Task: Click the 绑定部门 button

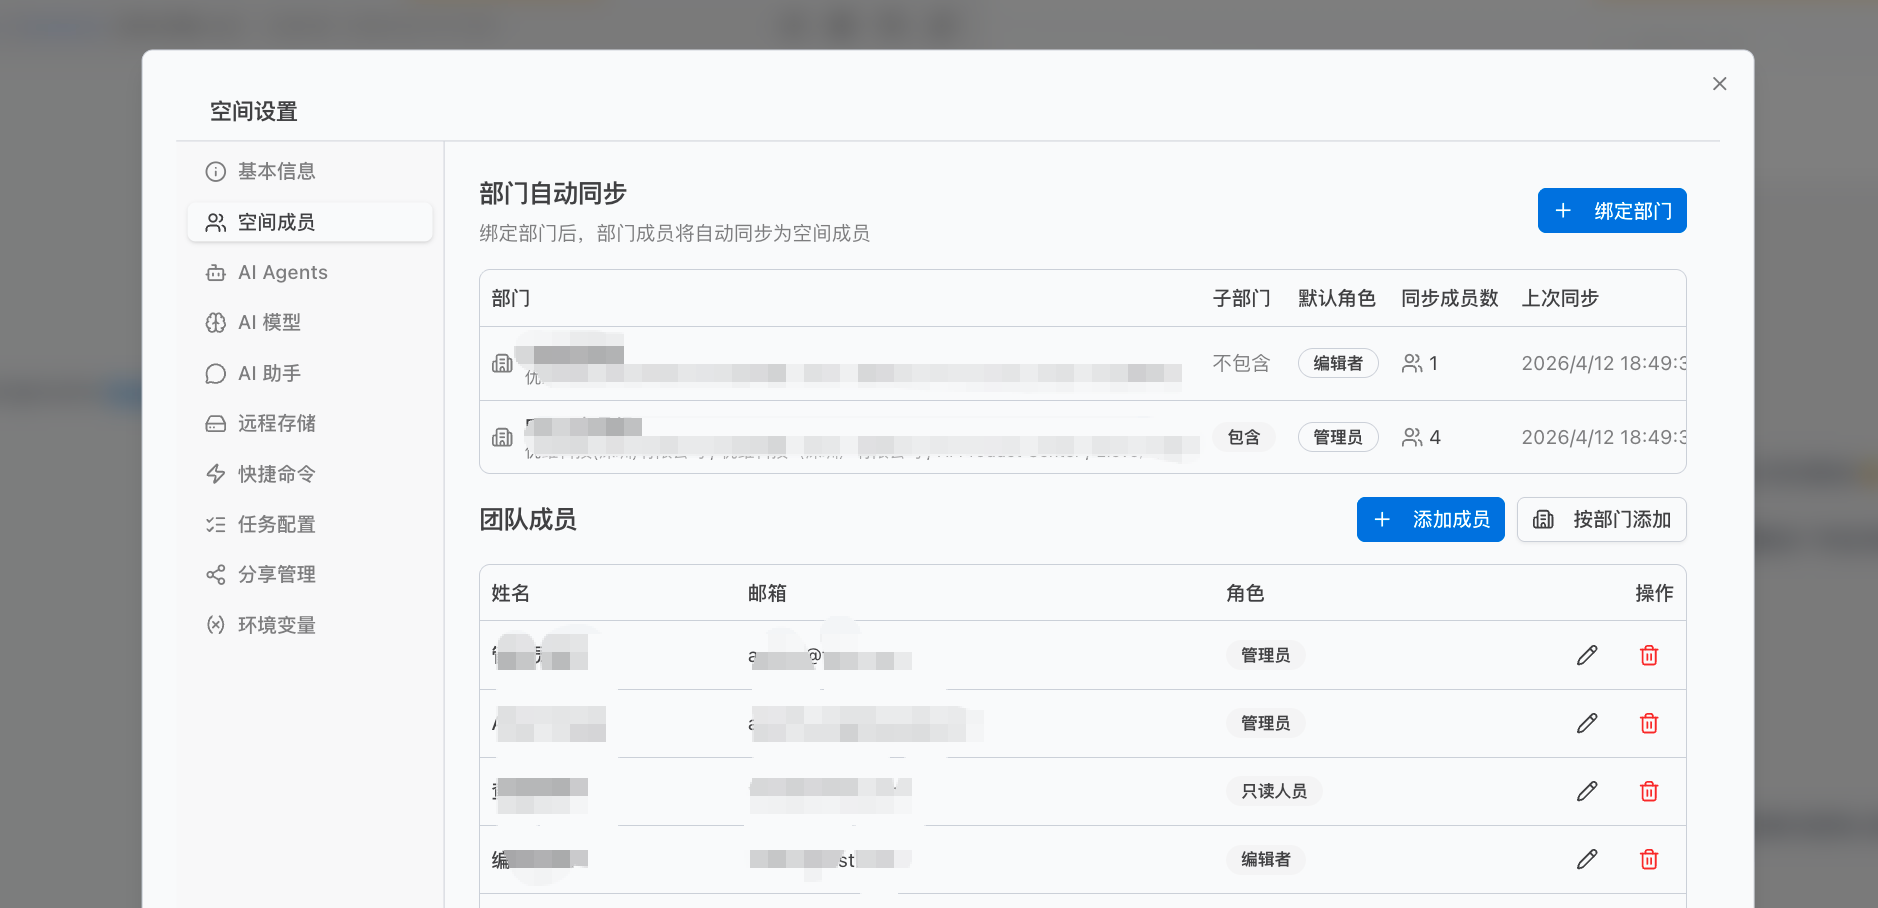Action: pyautogui.click(x=1611, y=210)
